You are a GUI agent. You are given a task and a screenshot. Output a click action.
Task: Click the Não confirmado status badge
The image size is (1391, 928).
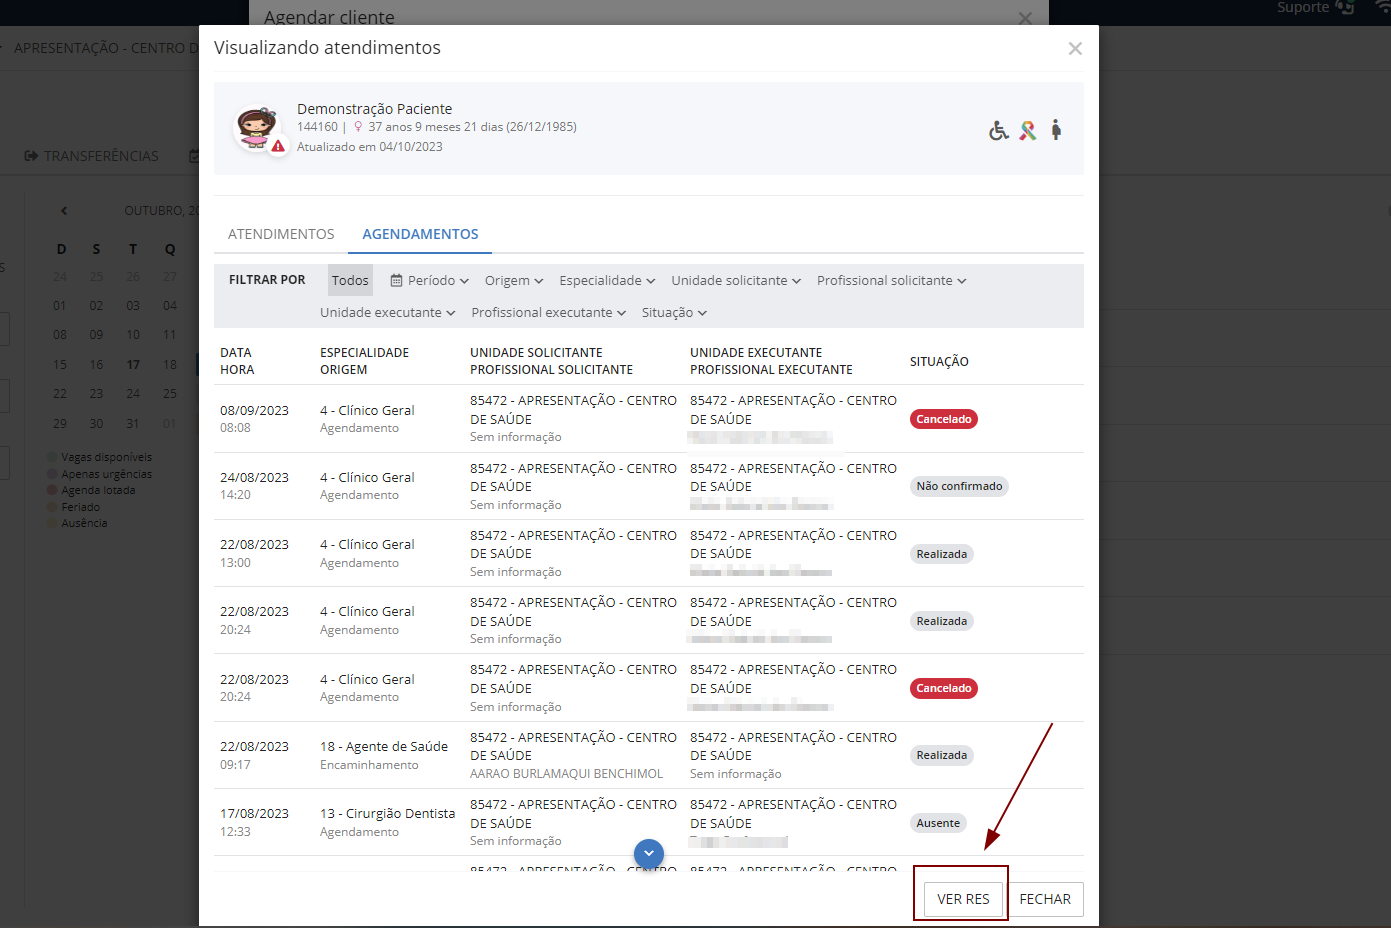point(959,486)
